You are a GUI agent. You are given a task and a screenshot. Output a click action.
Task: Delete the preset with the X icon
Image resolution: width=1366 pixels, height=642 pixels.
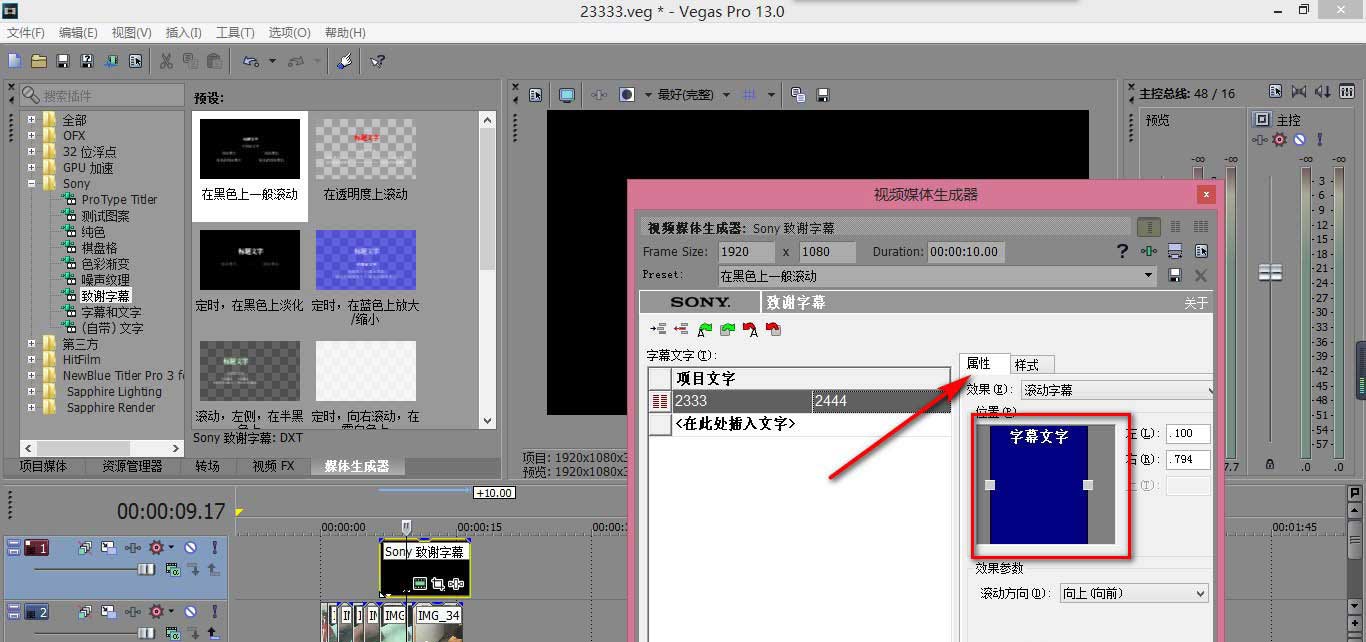coord(1201,275)
